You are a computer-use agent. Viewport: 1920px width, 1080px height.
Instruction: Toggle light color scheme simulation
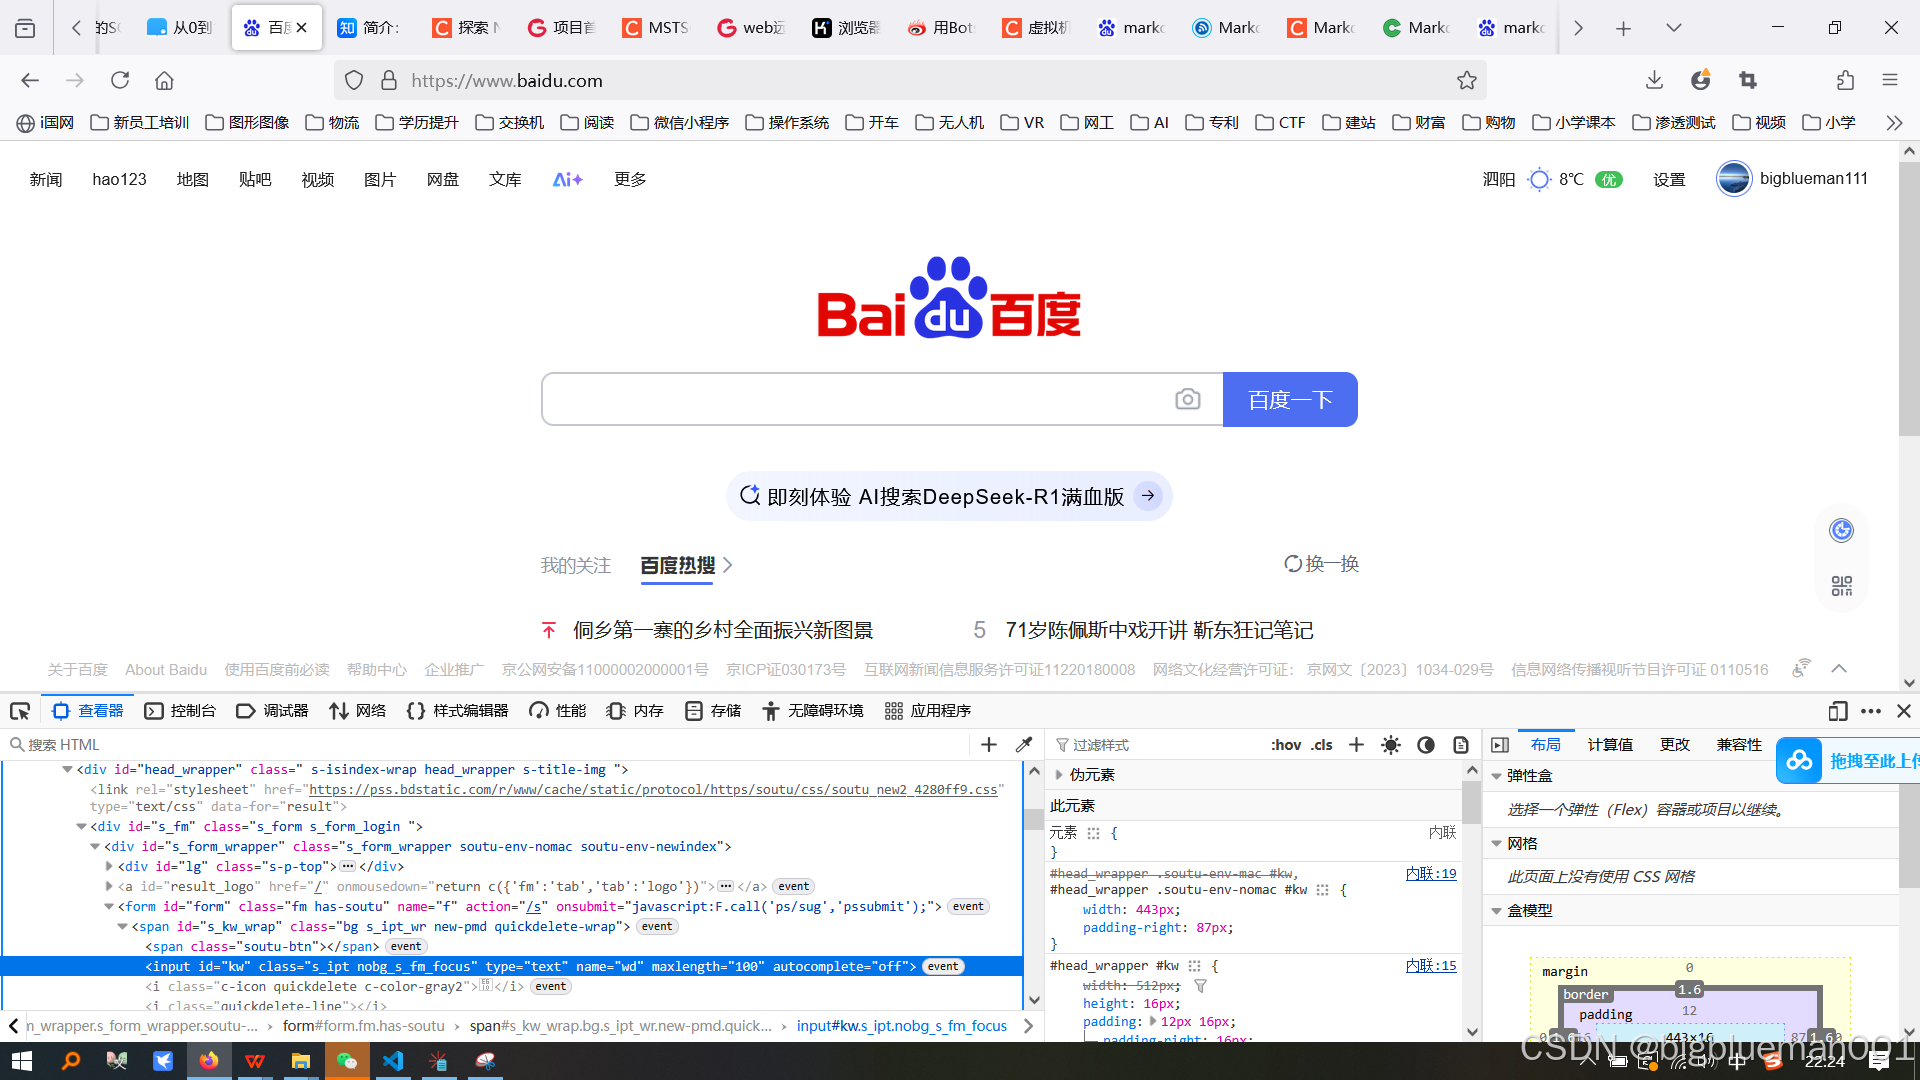pos(1390,745)
